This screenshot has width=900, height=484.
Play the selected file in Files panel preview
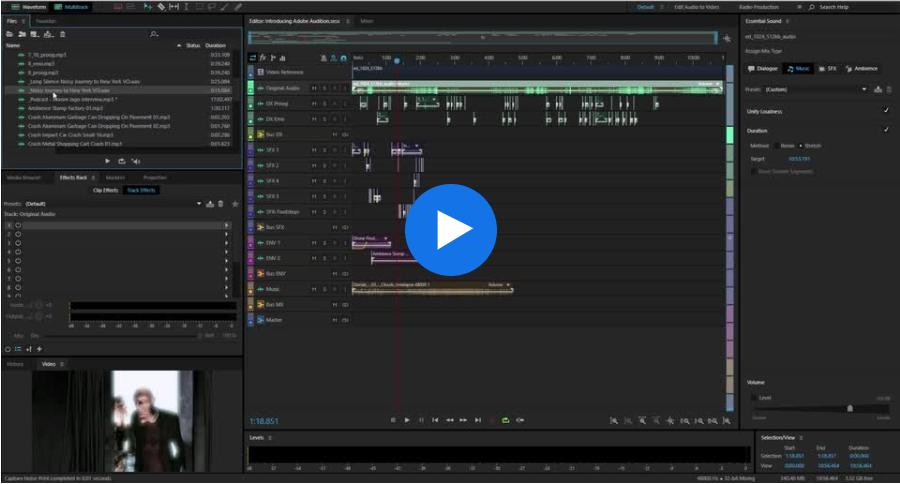(107, 161)
